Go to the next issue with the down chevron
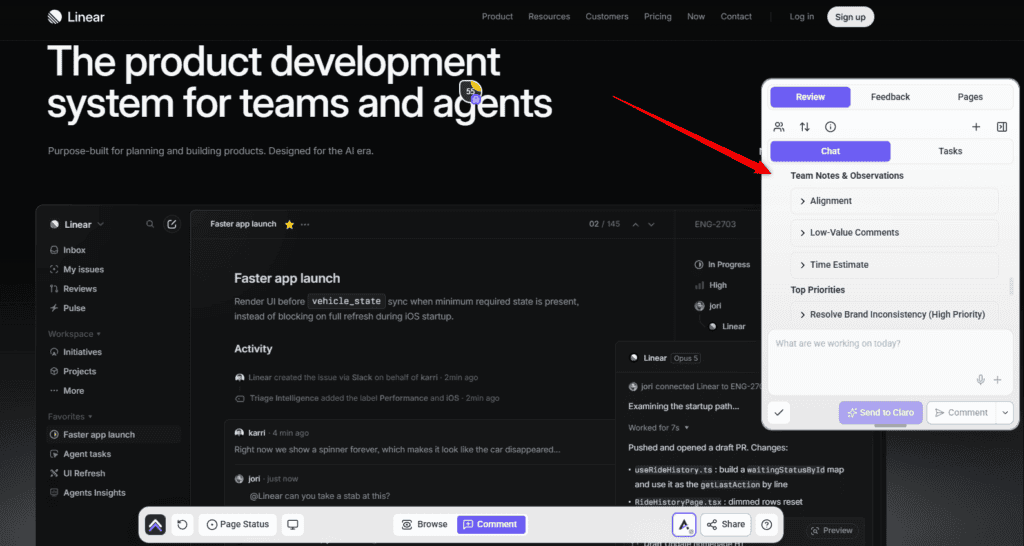Screen dimensions: 1024x546 [651, 224]
